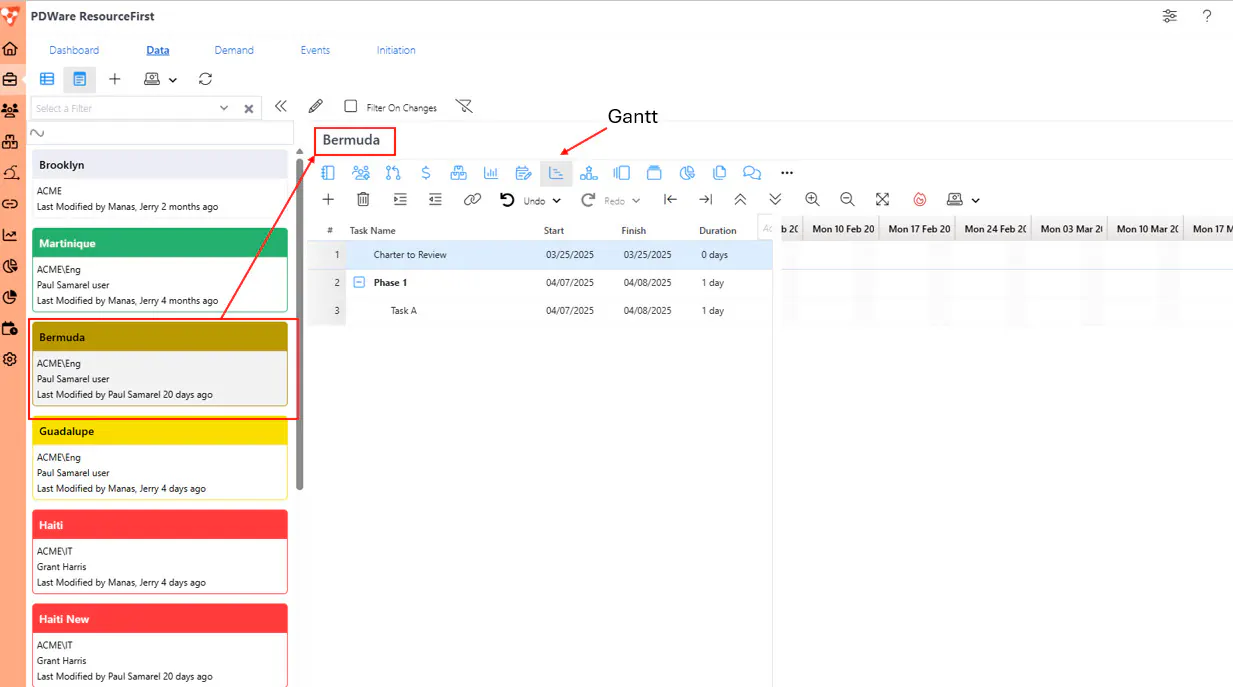Click the Undo button

[522, 200]
